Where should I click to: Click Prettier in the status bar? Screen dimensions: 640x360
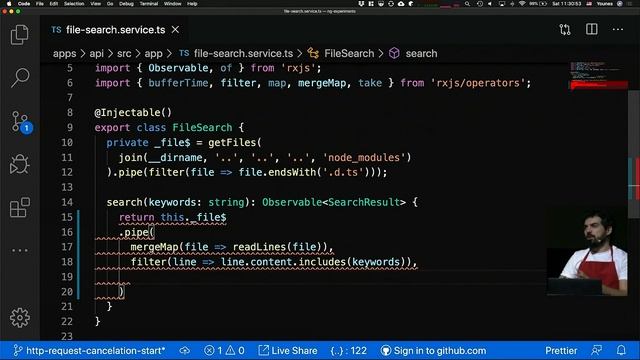[561, 351]
